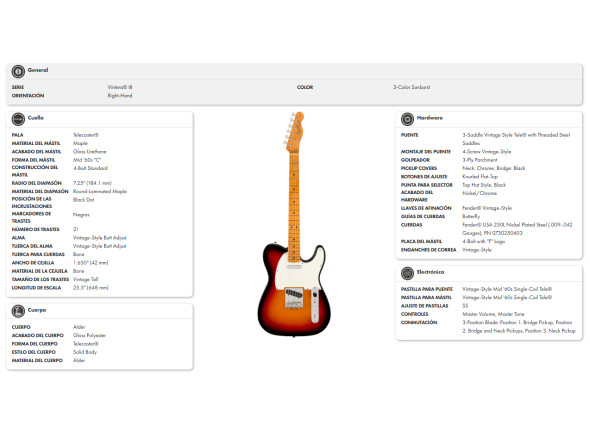This screenshot has height=434, width=590.
Task: Click the MATERIAL DE LA CEJUELA label
Action: [40, 271]
